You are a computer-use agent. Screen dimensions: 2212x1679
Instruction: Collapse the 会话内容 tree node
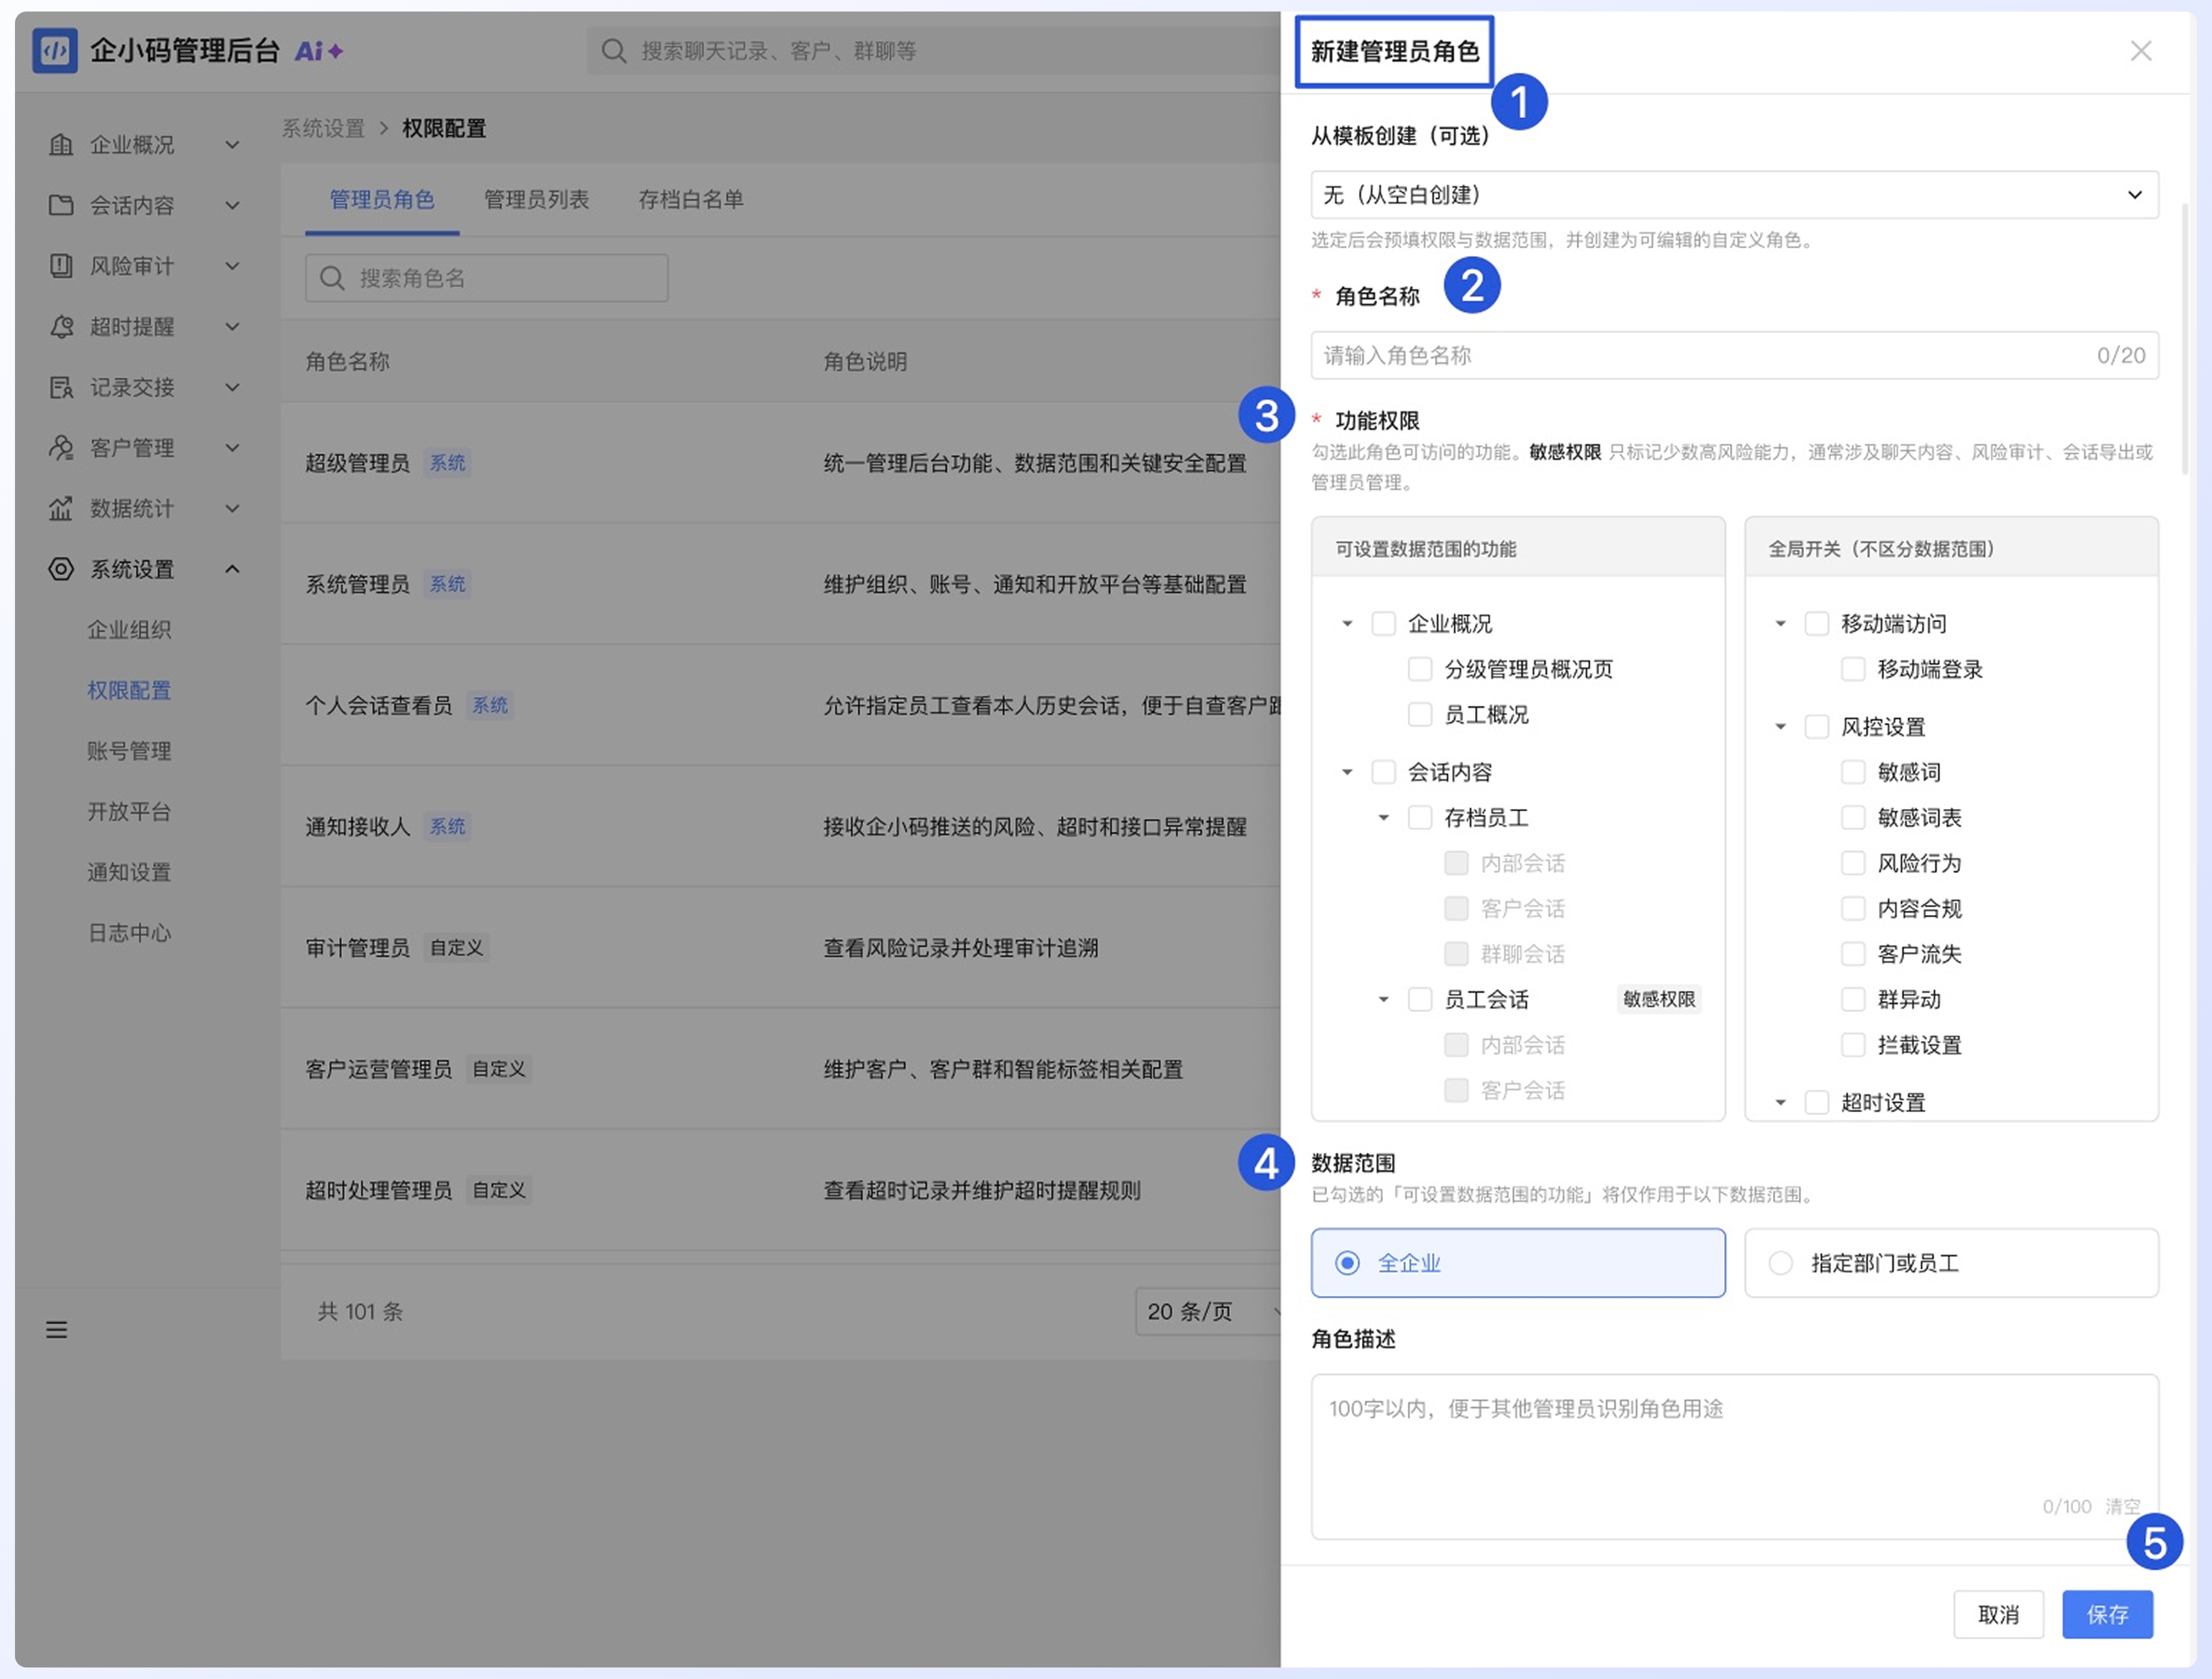pyautogui.click(x=1347, y=772)
